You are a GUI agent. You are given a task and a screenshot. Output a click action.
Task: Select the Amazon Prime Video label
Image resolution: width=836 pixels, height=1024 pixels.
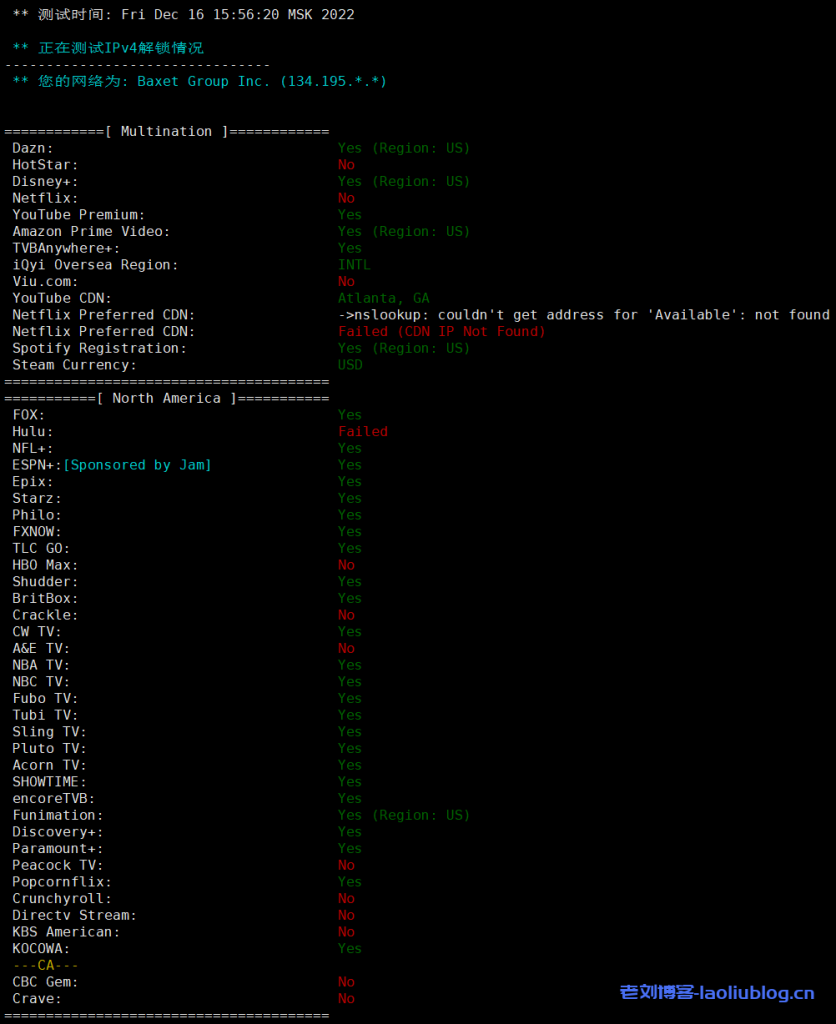pos(91,231)
